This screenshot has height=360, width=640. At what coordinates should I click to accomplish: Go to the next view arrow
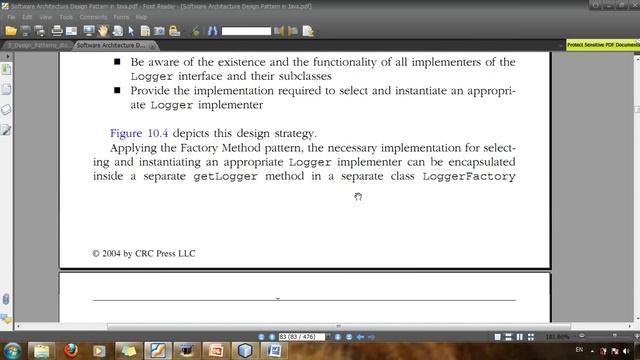coord(371,337)
